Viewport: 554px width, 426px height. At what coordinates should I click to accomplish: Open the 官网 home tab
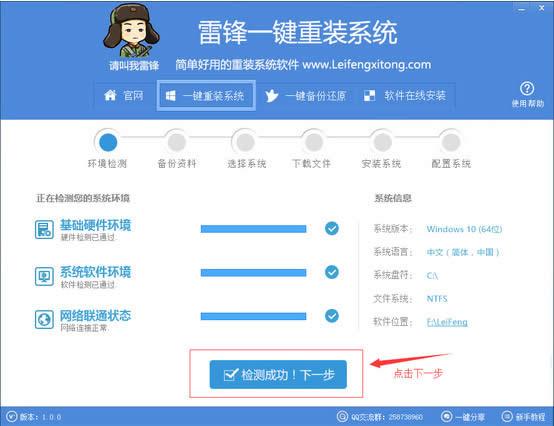point(124,95)
